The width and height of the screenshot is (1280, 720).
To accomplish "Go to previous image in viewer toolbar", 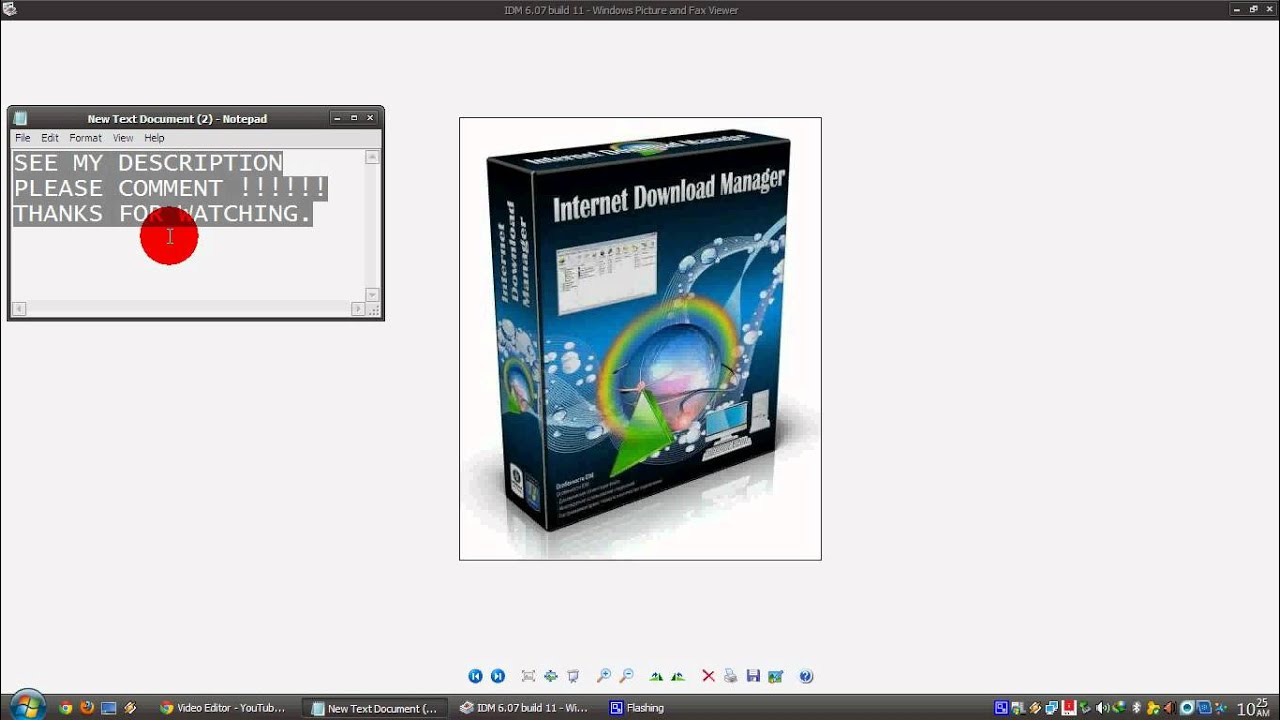I will point(475,676).
